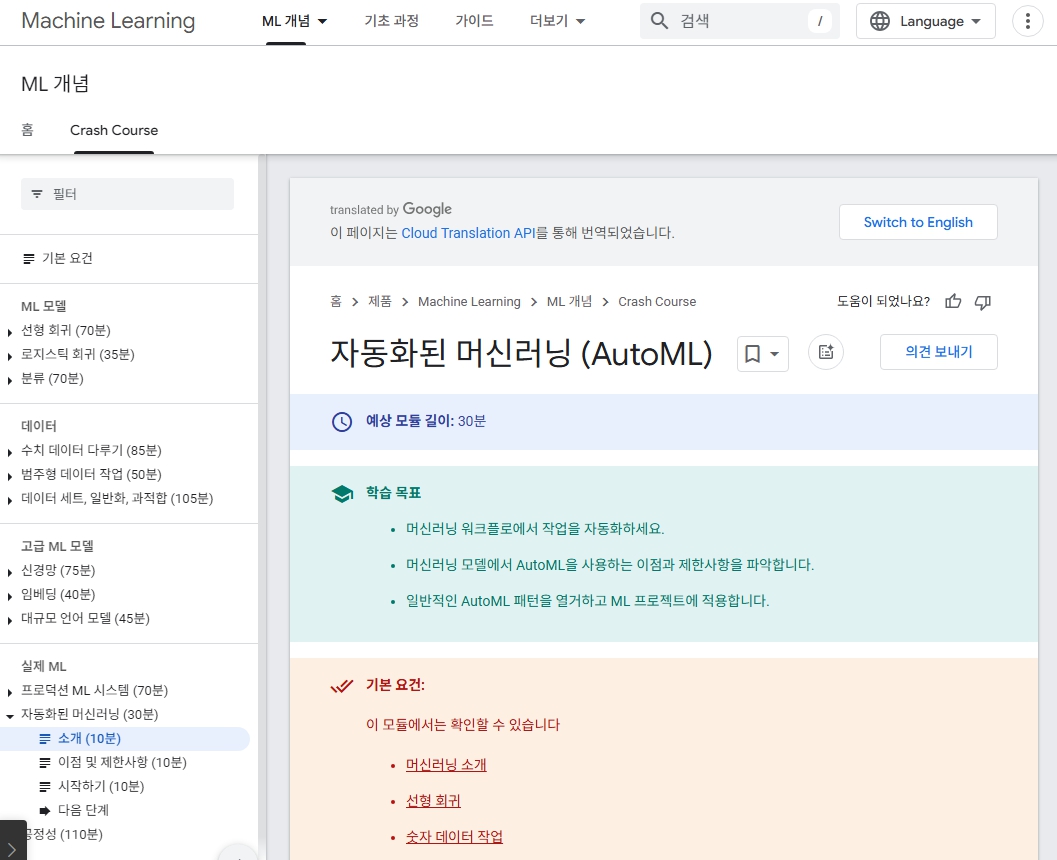
Task: Click the 홈 breadcrumb link
Action: (x=336, y=301)
